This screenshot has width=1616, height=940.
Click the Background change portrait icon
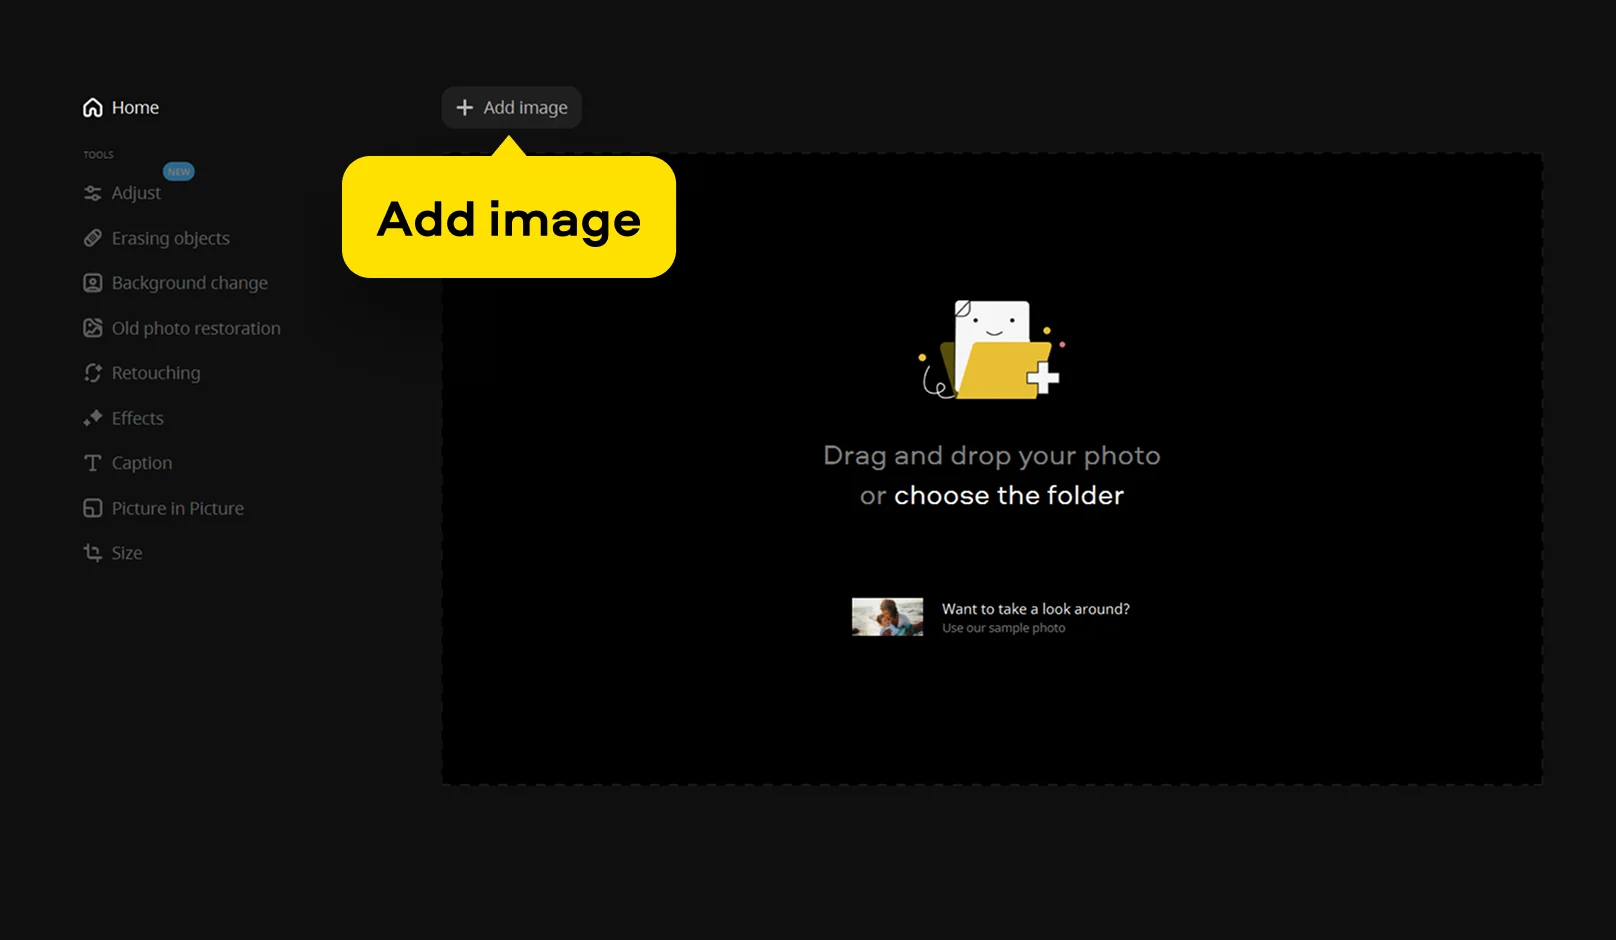pyautogui.click(x=93, y=283)
